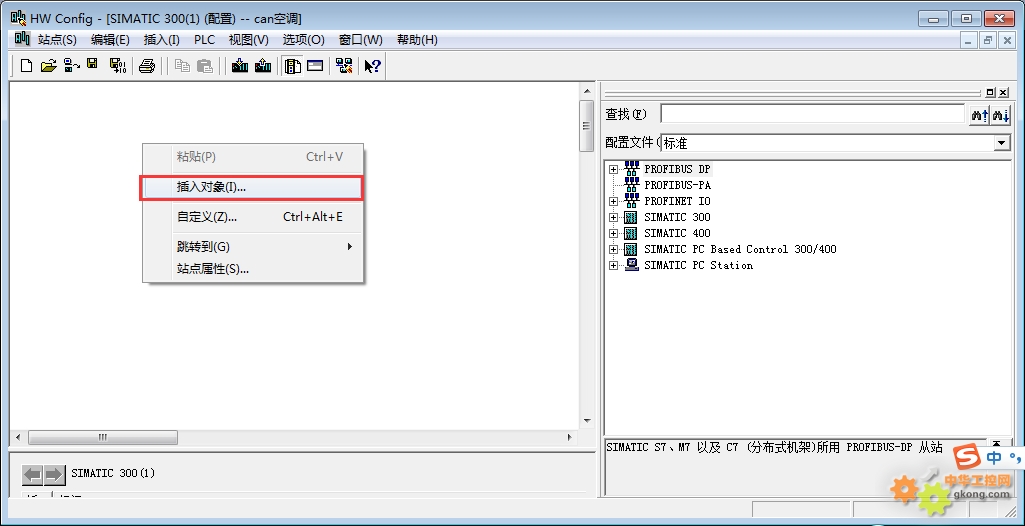Click the Paste clipboard toolbar icon
Screen dimensions: 1025x526
(x=205, y=66)
